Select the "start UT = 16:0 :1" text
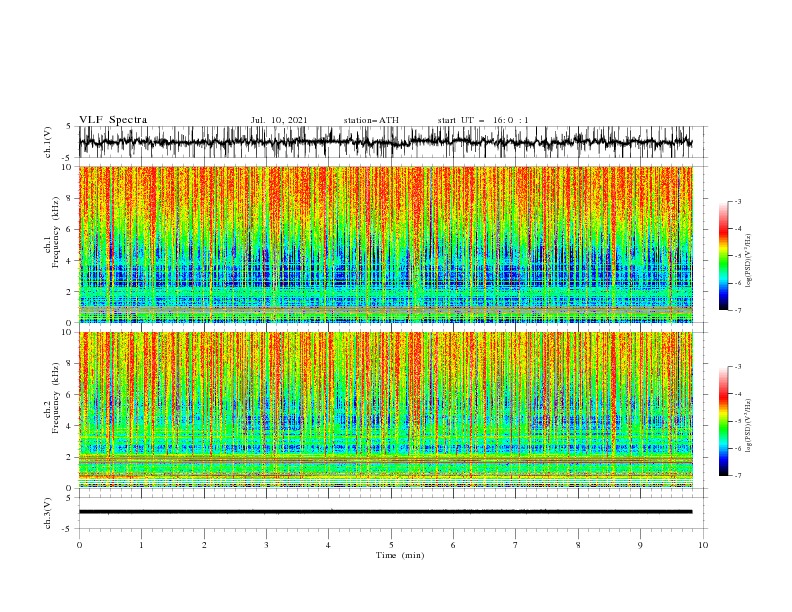This screenshot has width=792, height=612. click(483, 120)
